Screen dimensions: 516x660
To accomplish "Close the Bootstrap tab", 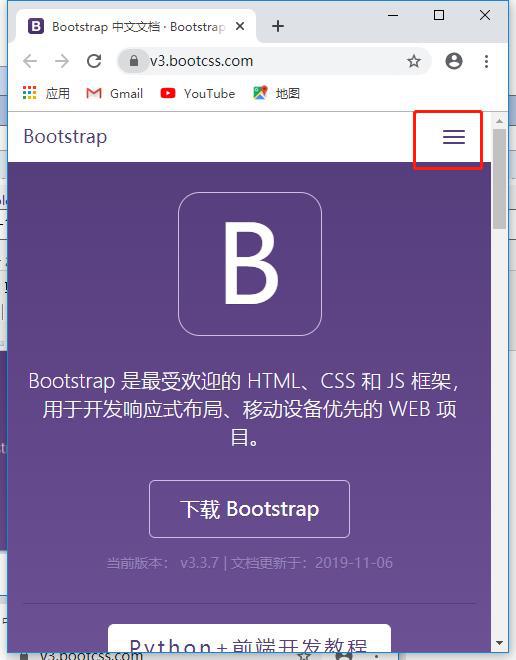I will point(240,27).
